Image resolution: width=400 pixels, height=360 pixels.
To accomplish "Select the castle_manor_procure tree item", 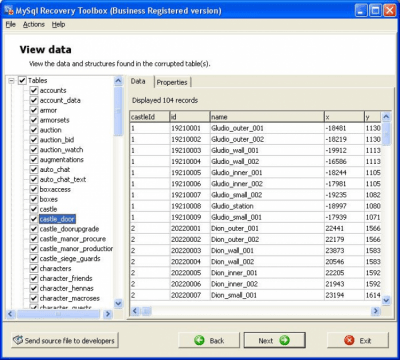I will pos(73,239).
